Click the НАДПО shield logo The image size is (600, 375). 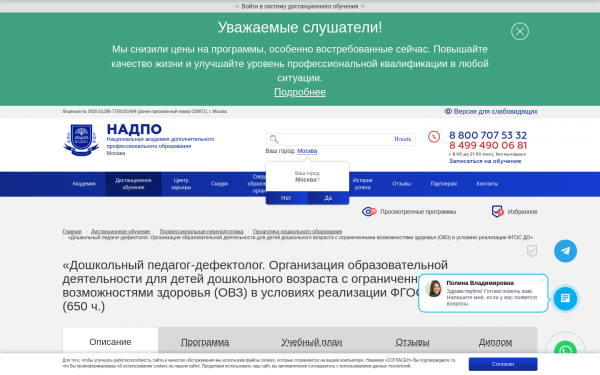[82, 140]
